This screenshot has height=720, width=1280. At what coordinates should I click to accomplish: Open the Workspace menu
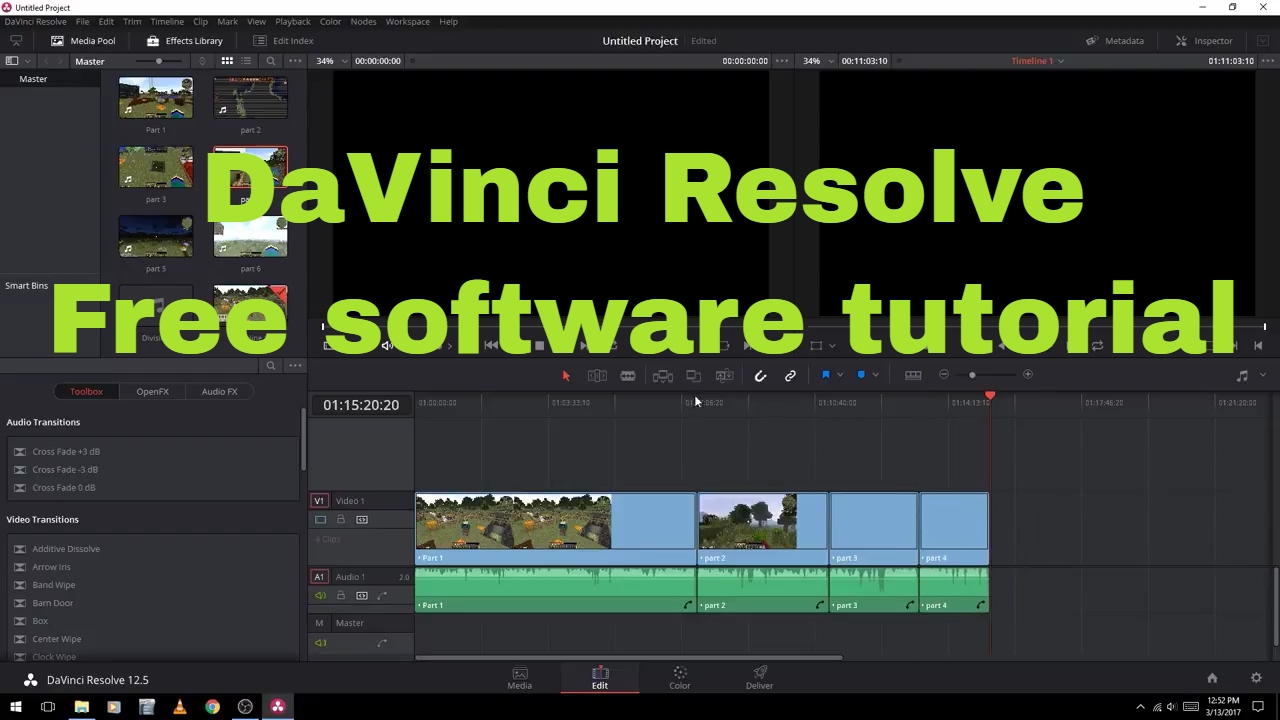click(408, 21)
